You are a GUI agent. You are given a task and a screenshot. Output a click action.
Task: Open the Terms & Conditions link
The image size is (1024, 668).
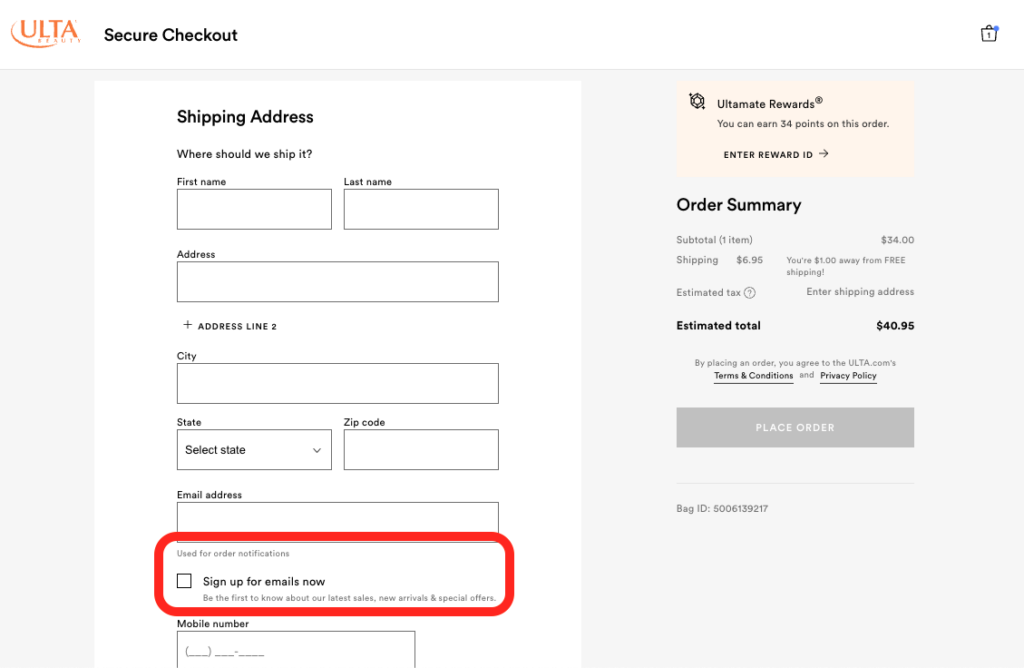point(753,376)
